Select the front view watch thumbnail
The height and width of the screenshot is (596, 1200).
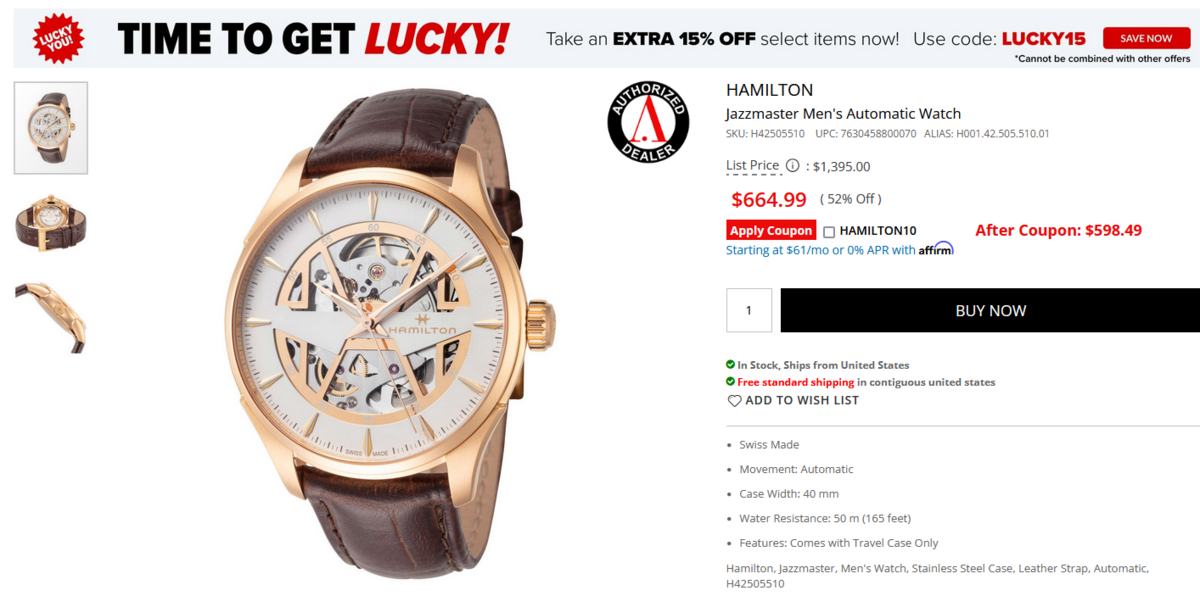(x=51, y=128)
